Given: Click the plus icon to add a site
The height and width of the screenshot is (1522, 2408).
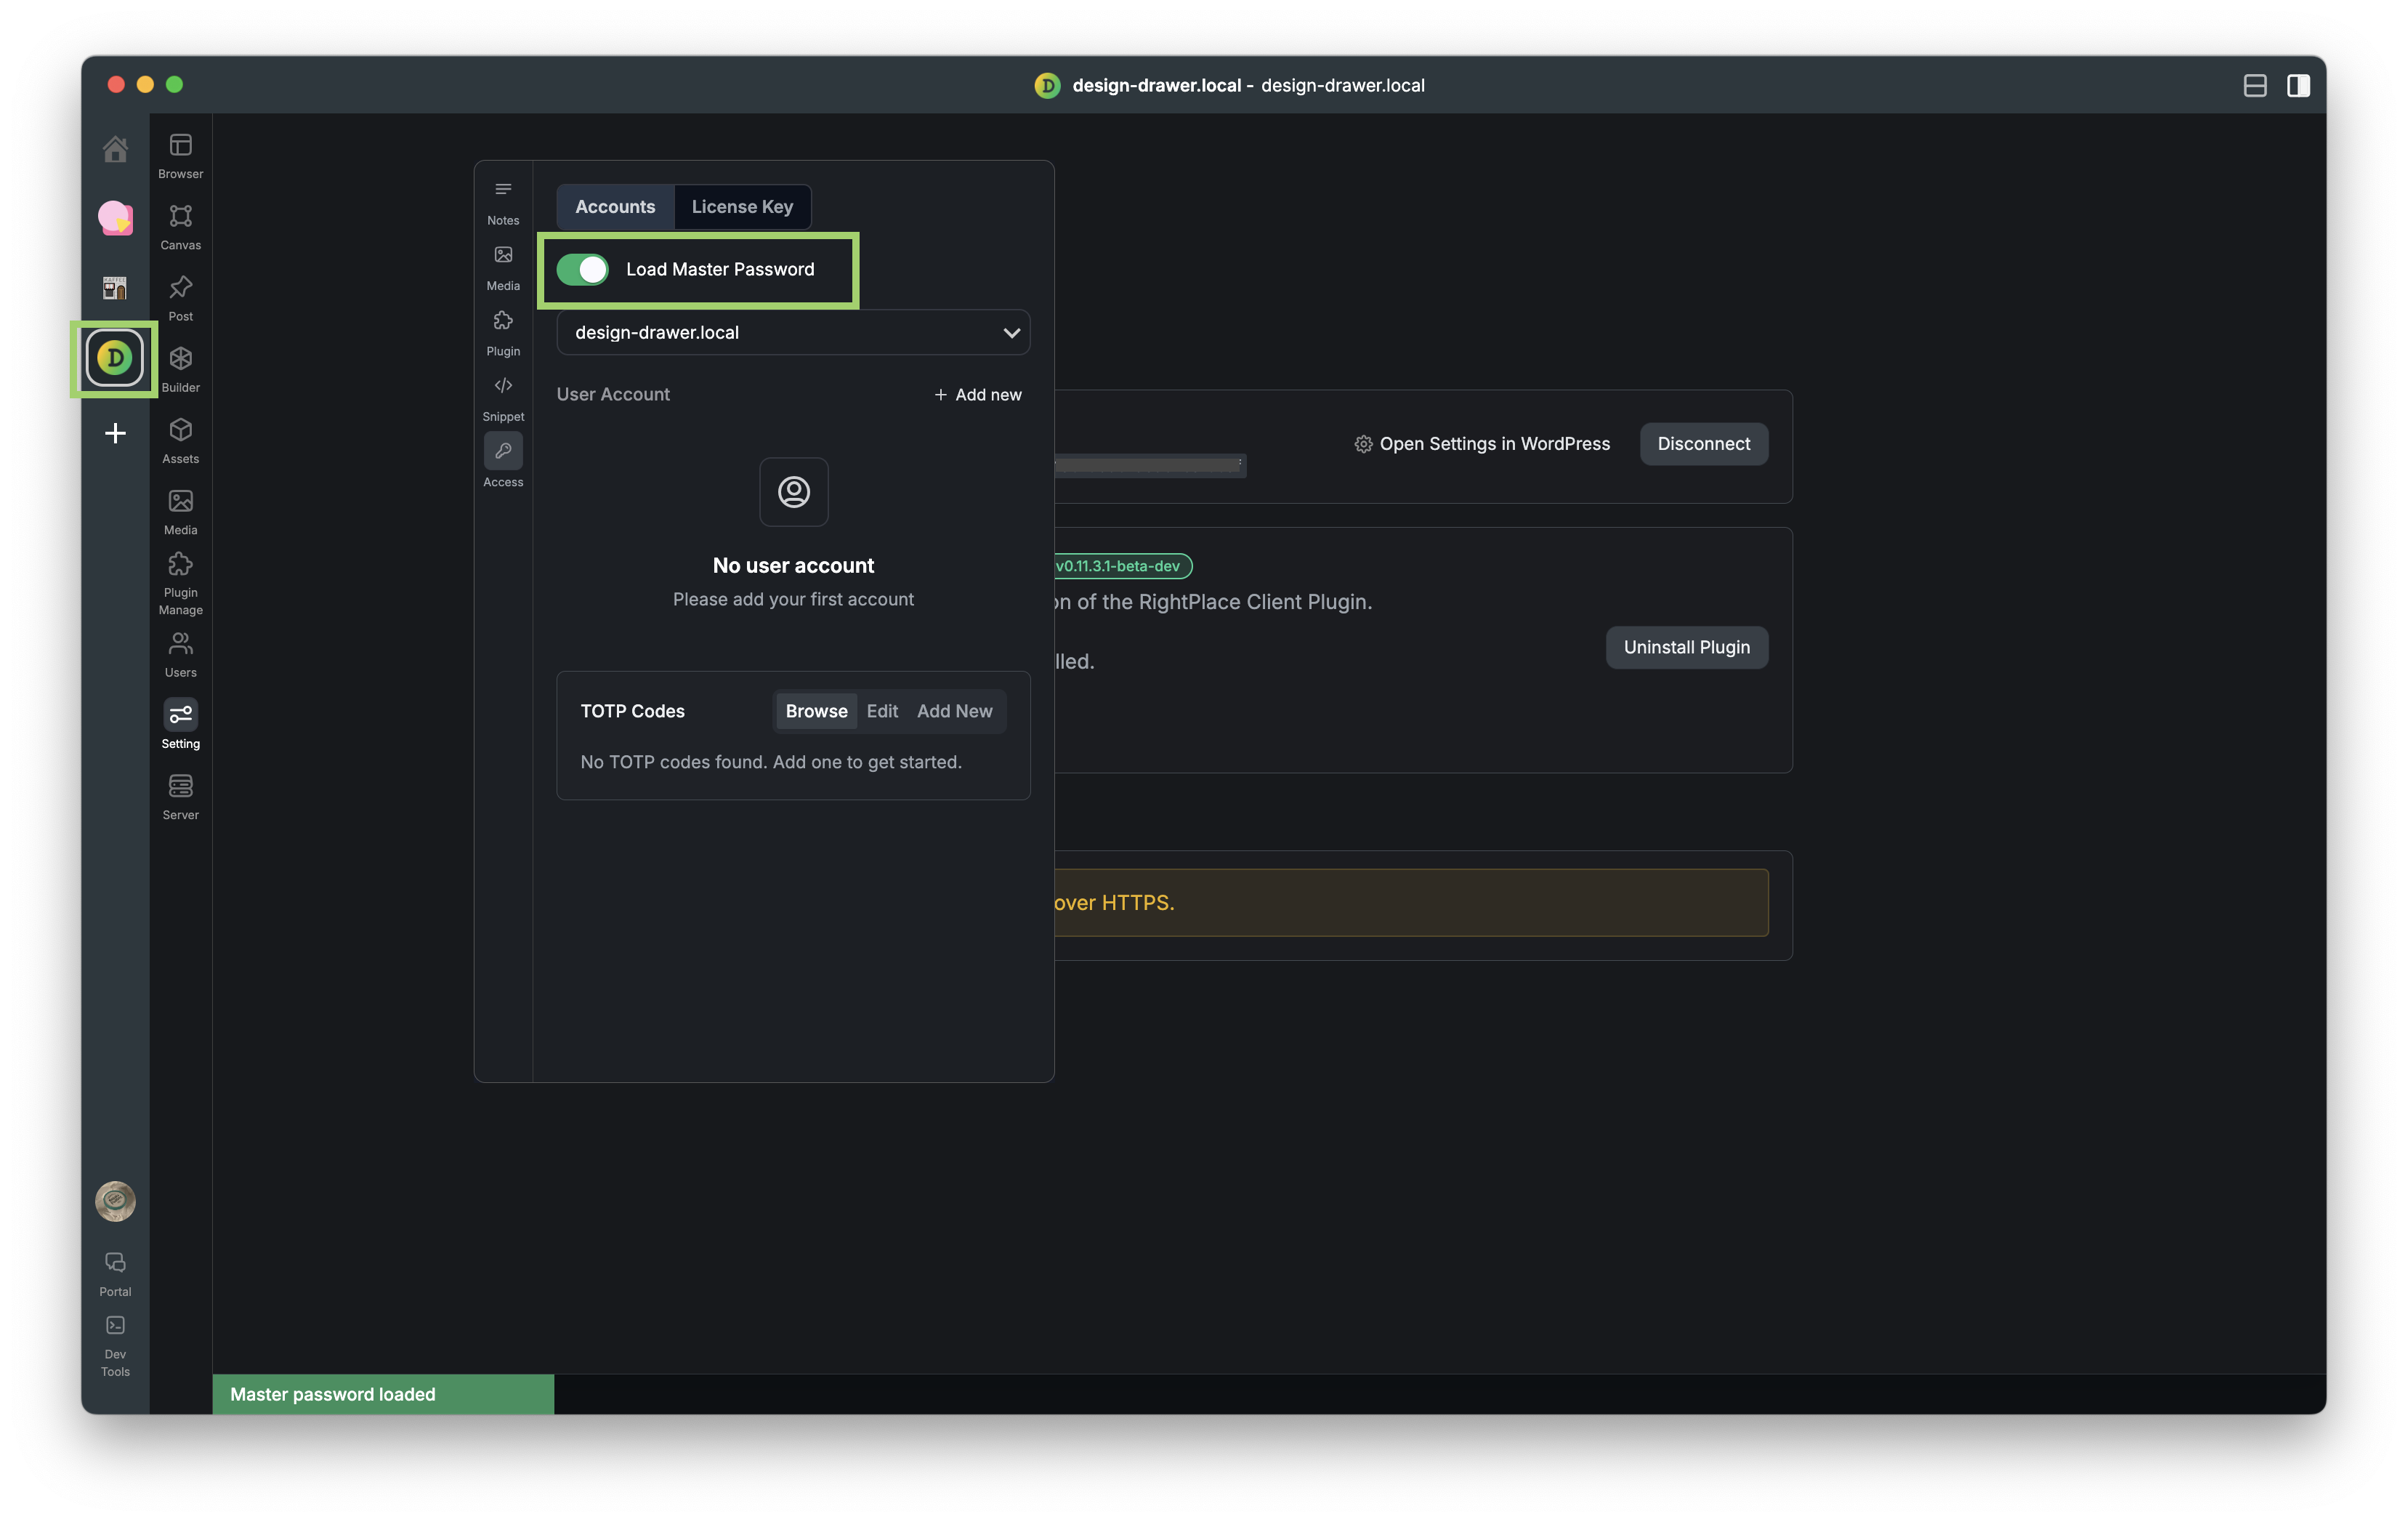Looking at the screenshot, I should 115,433.
